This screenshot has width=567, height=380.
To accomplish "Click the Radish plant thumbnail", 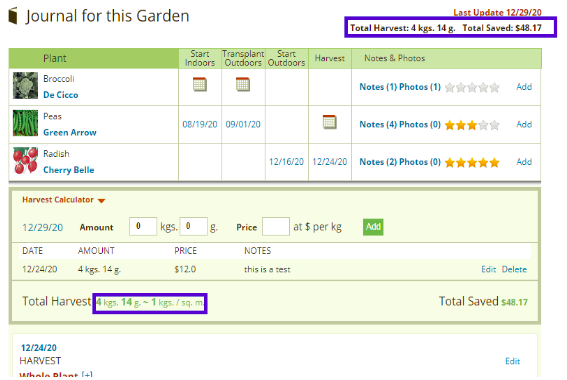I will pyautogui.click(x=25, y=161).
